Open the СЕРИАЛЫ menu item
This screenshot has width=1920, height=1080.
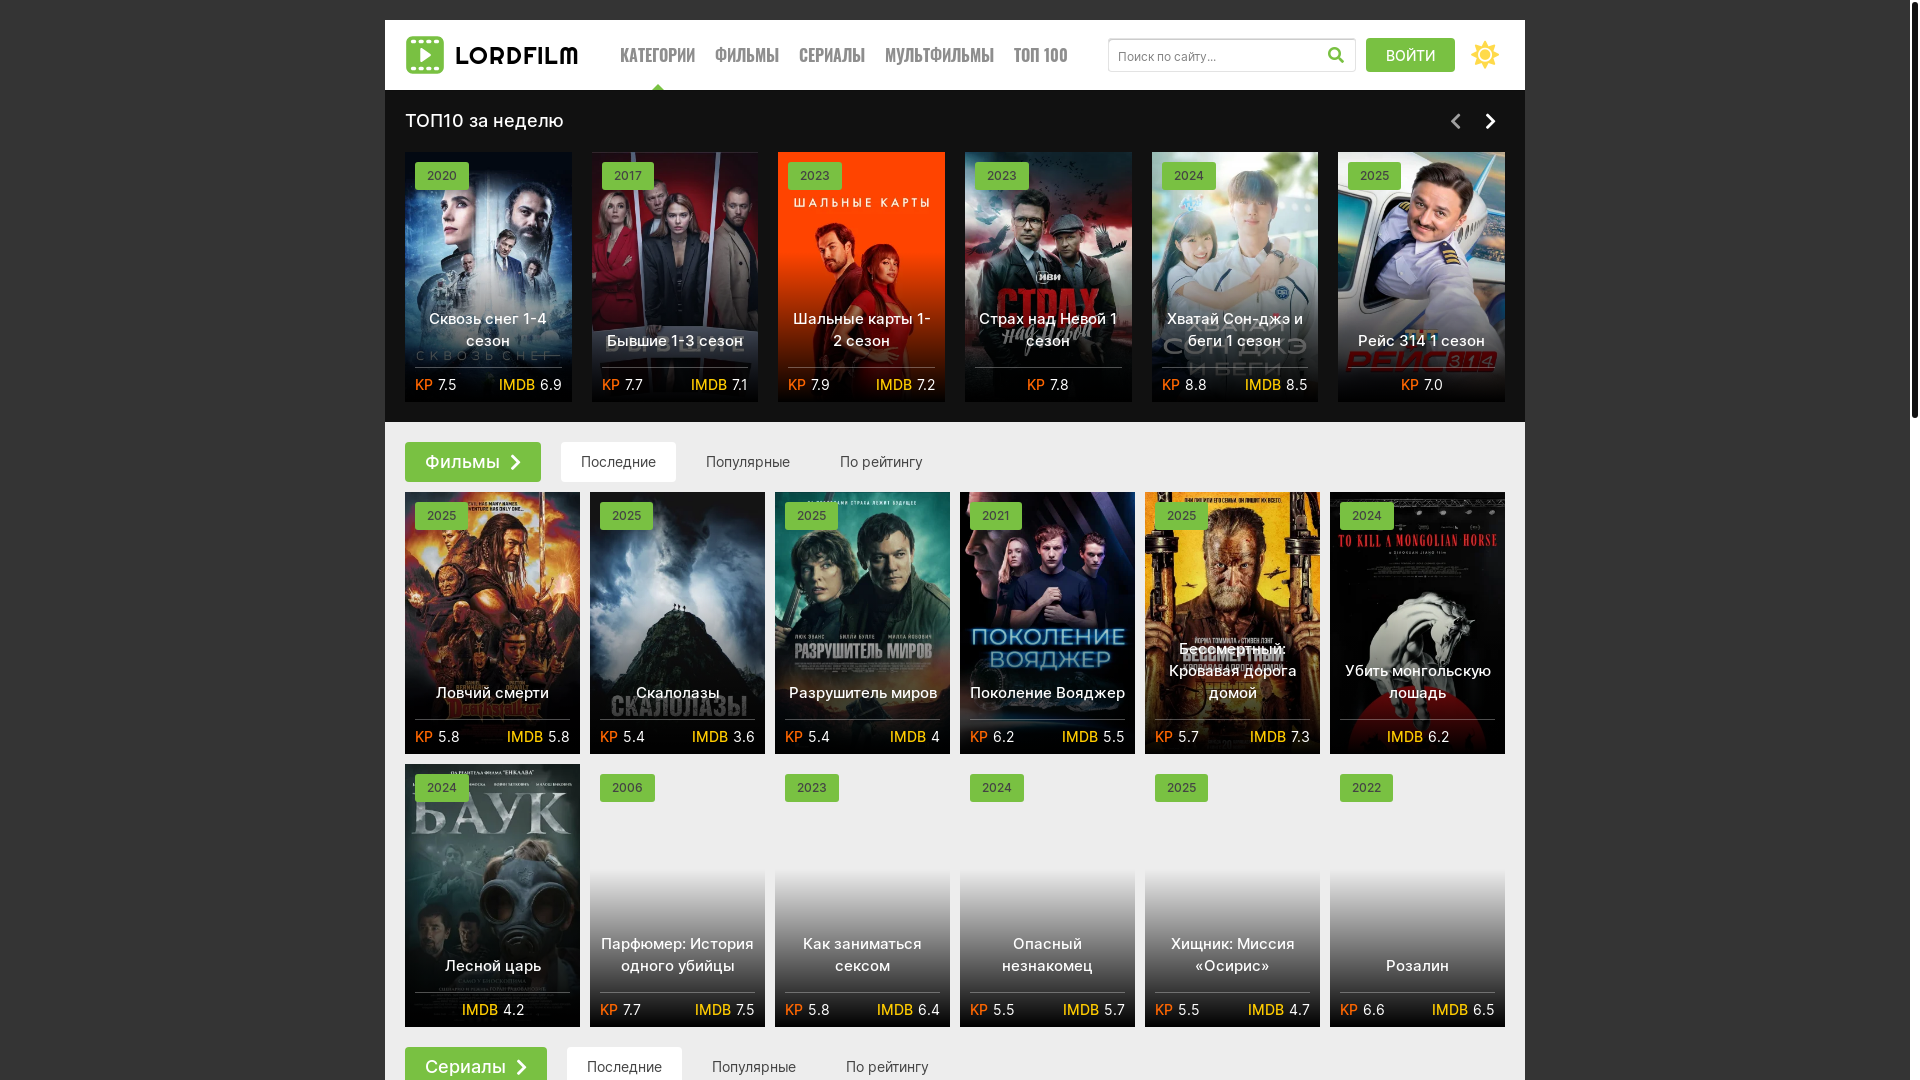(831, 55)
